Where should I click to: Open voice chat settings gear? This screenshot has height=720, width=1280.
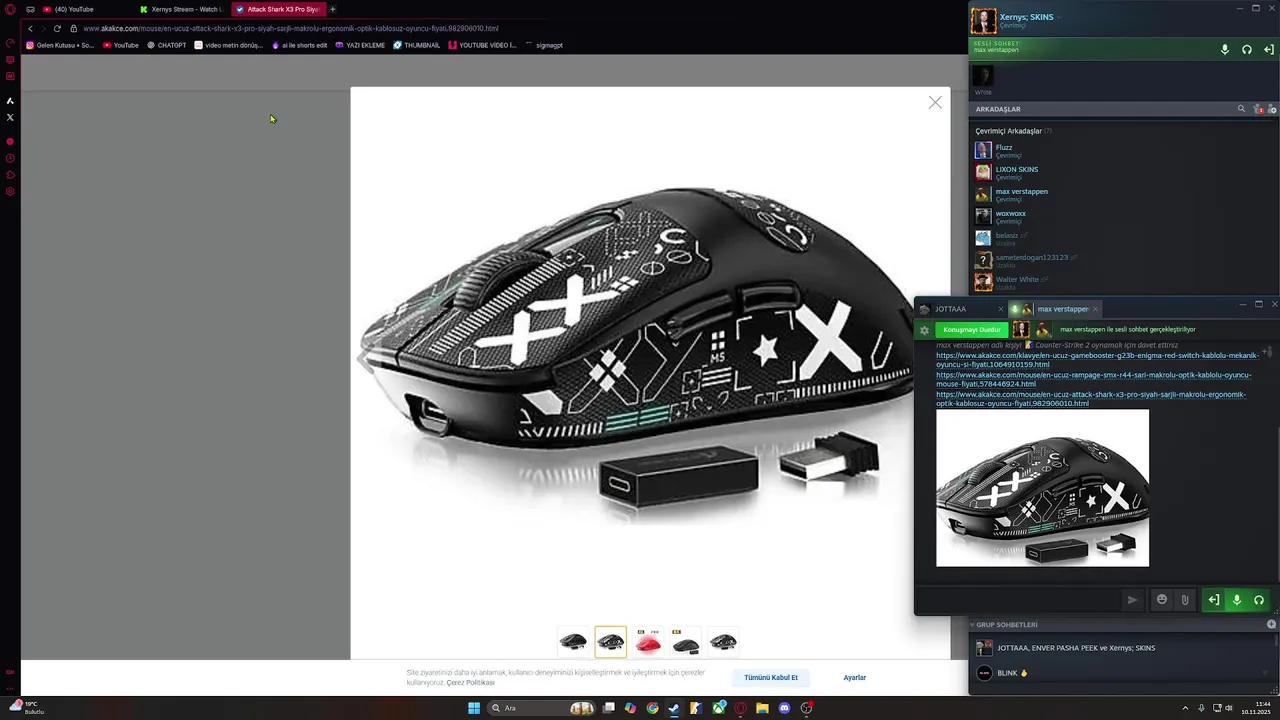point(924,330)
